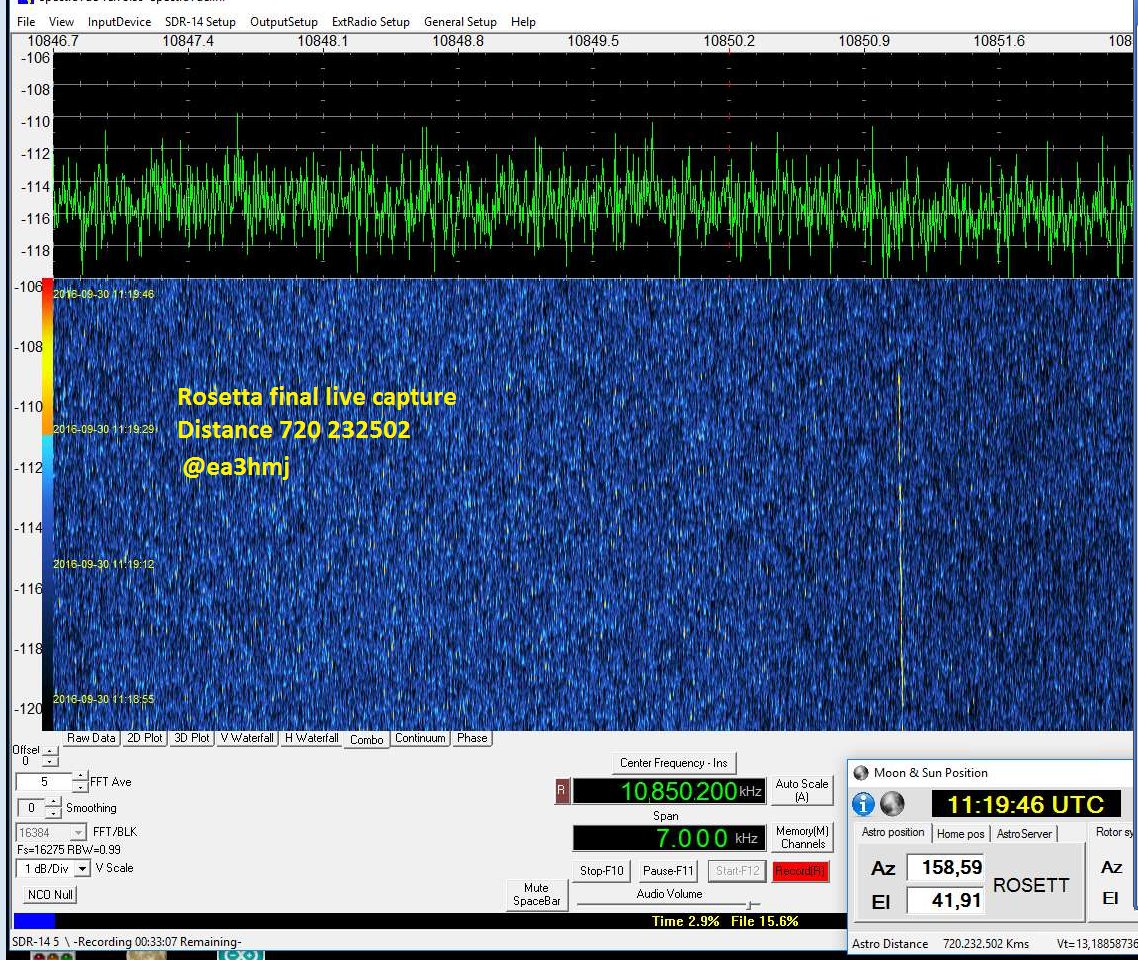Open the AstroServer tab
The image size is (1138, 960).
1024,834
